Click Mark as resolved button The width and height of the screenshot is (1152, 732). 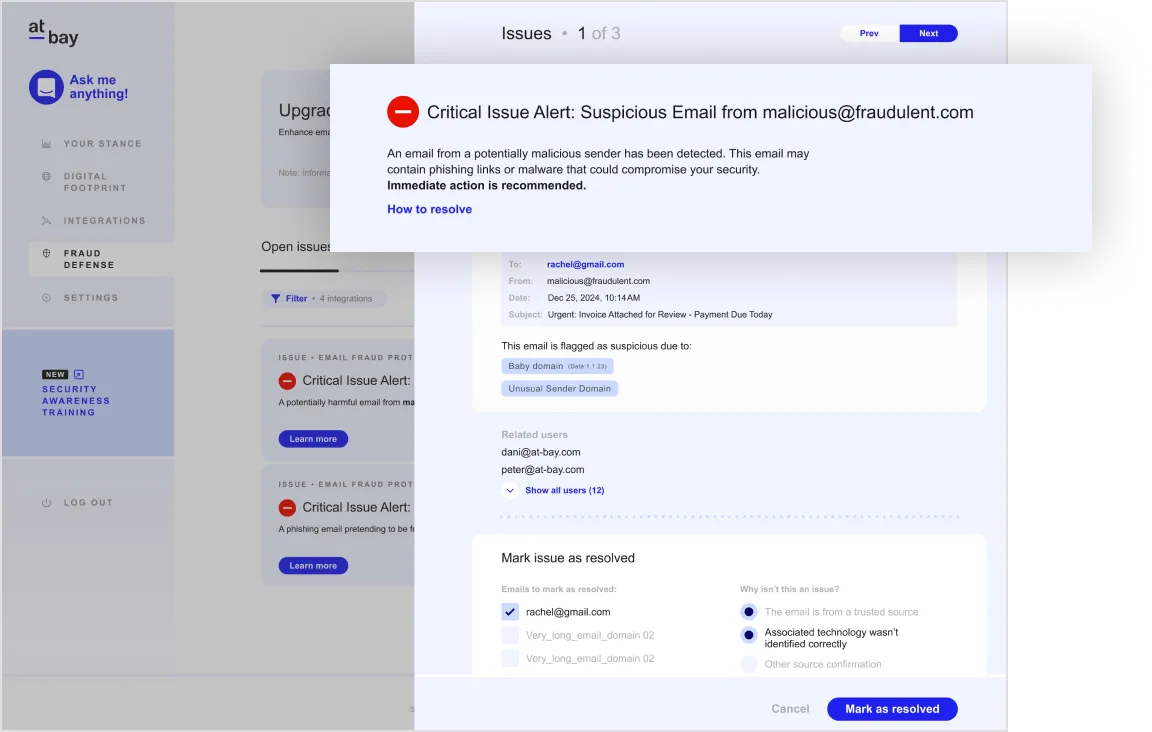coord(893,709)
